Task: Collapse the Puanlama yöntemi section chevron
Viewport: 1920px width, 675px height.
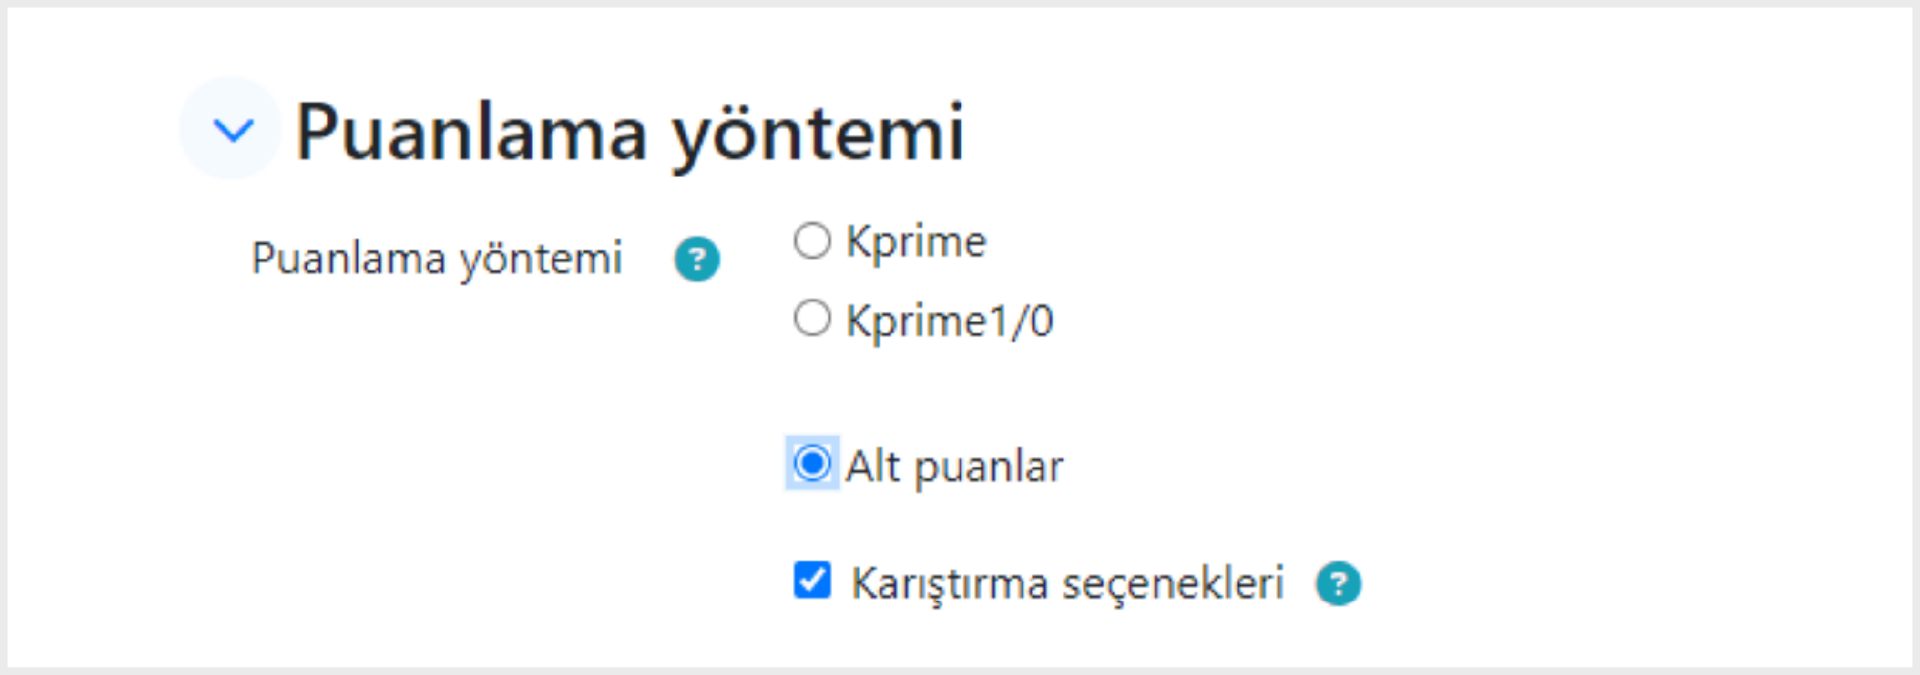Action: [x=231, y=129]
